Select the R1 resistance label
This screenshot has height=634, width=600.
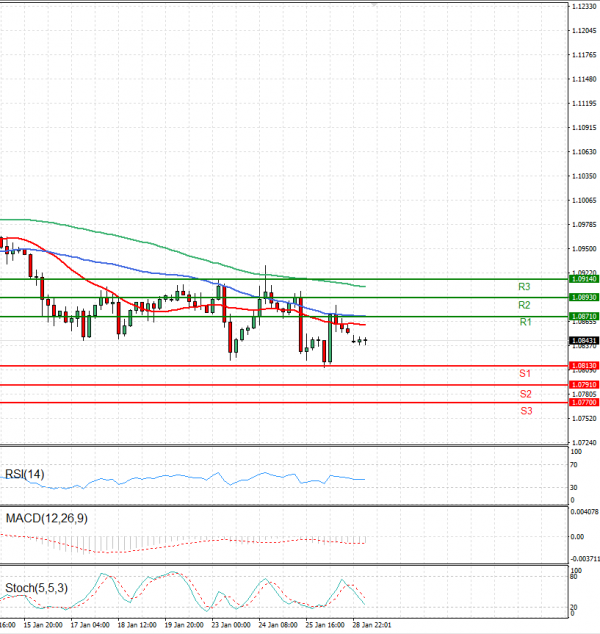click(525, 322)
